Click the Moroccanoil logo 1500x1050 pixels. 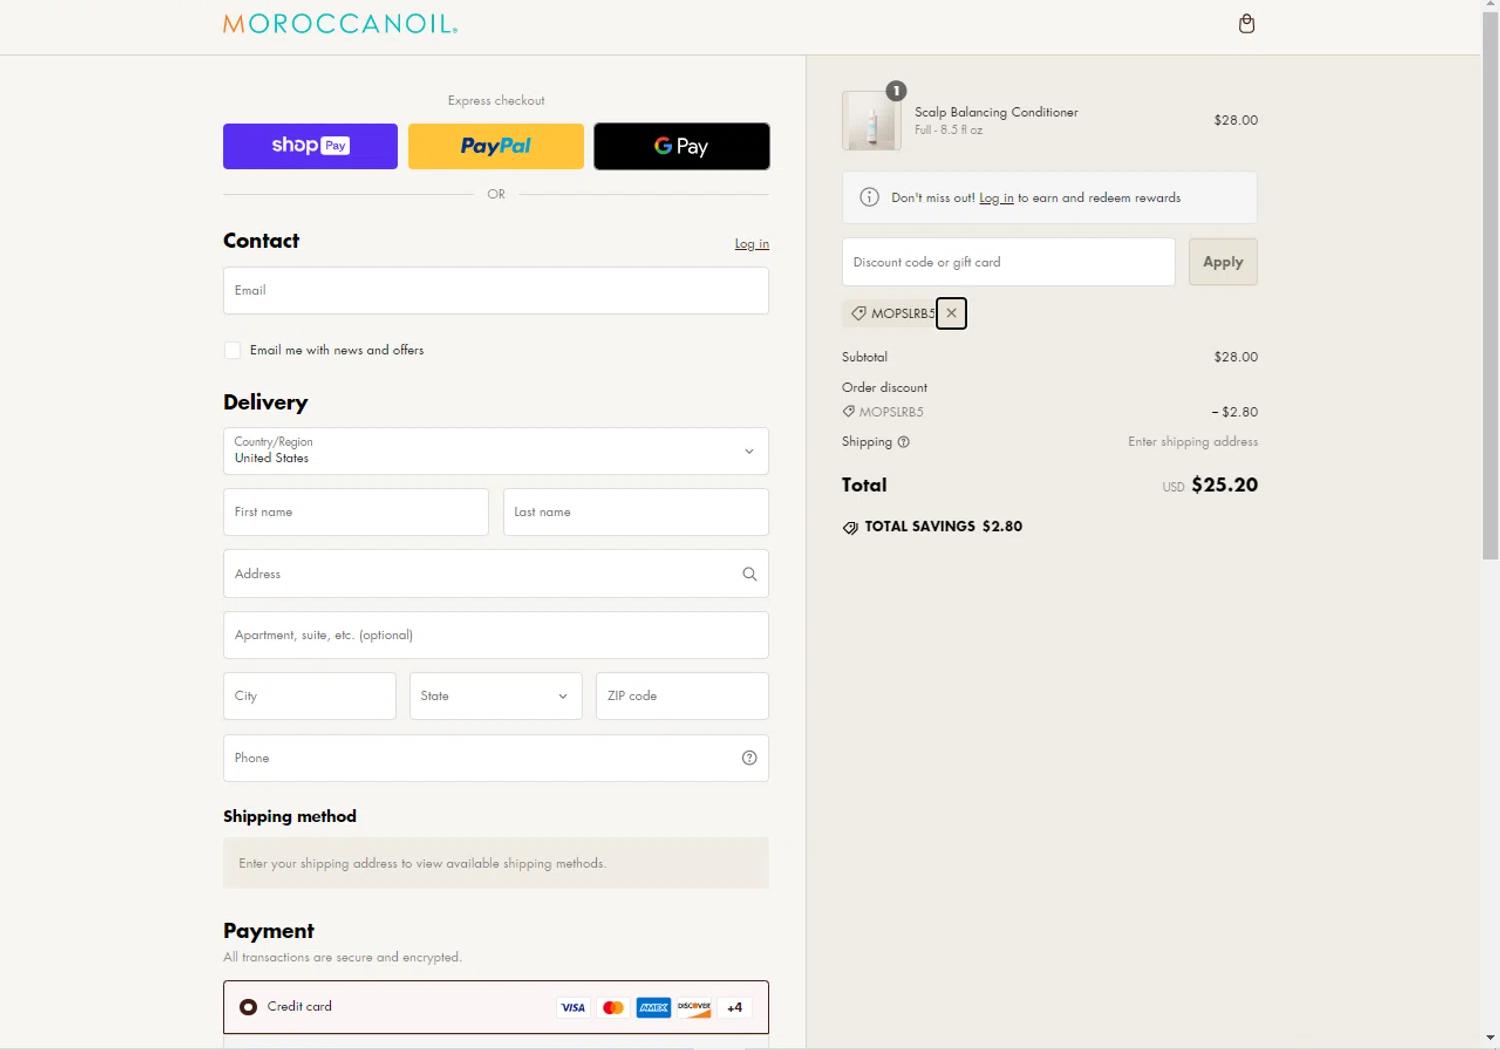click(340, 24)
